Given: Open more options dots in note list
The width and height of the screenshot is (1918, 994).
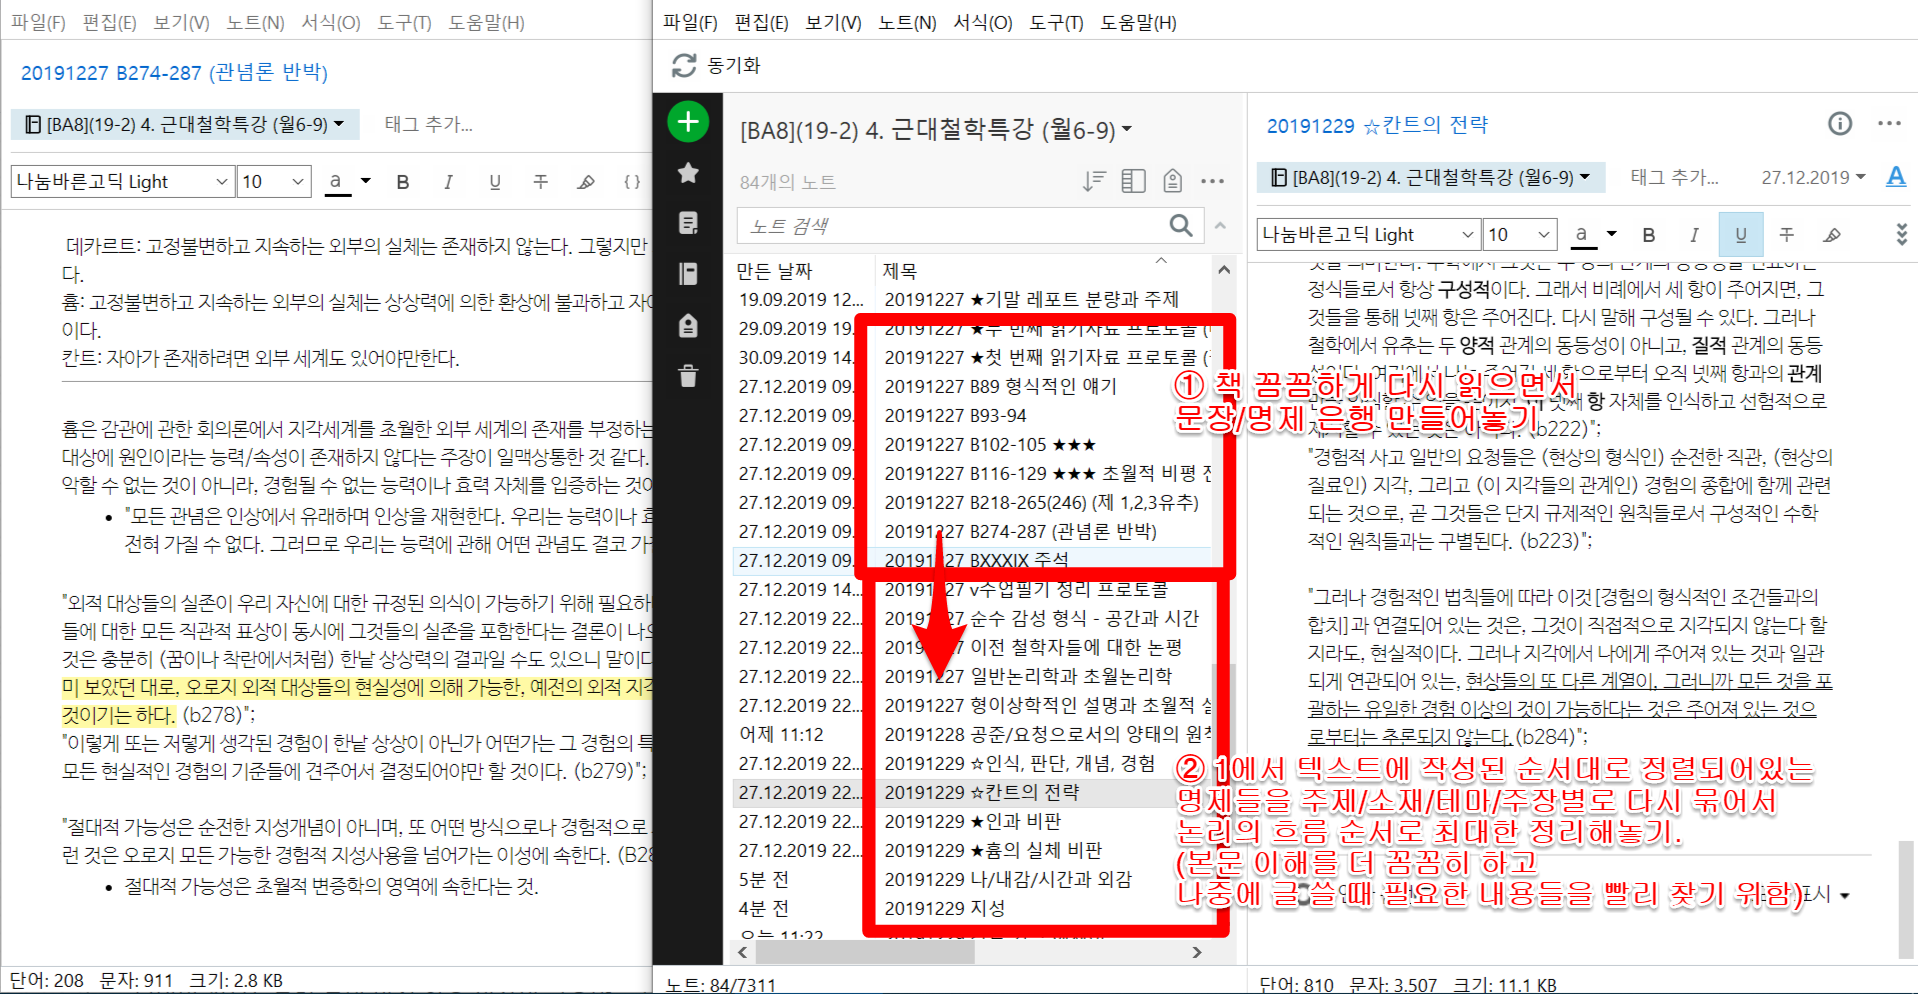Looking at the screenshot, I should 1213,181.
